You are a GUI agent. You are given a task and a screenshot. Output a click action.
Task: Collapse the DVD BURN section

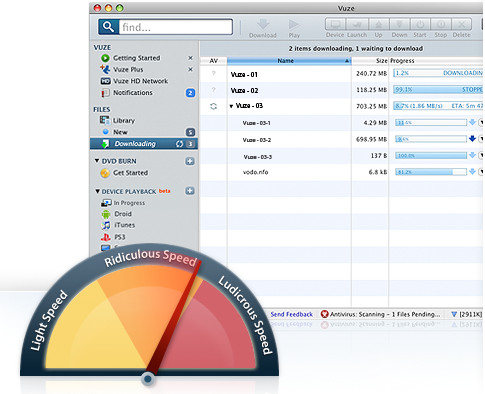point(97,161)
